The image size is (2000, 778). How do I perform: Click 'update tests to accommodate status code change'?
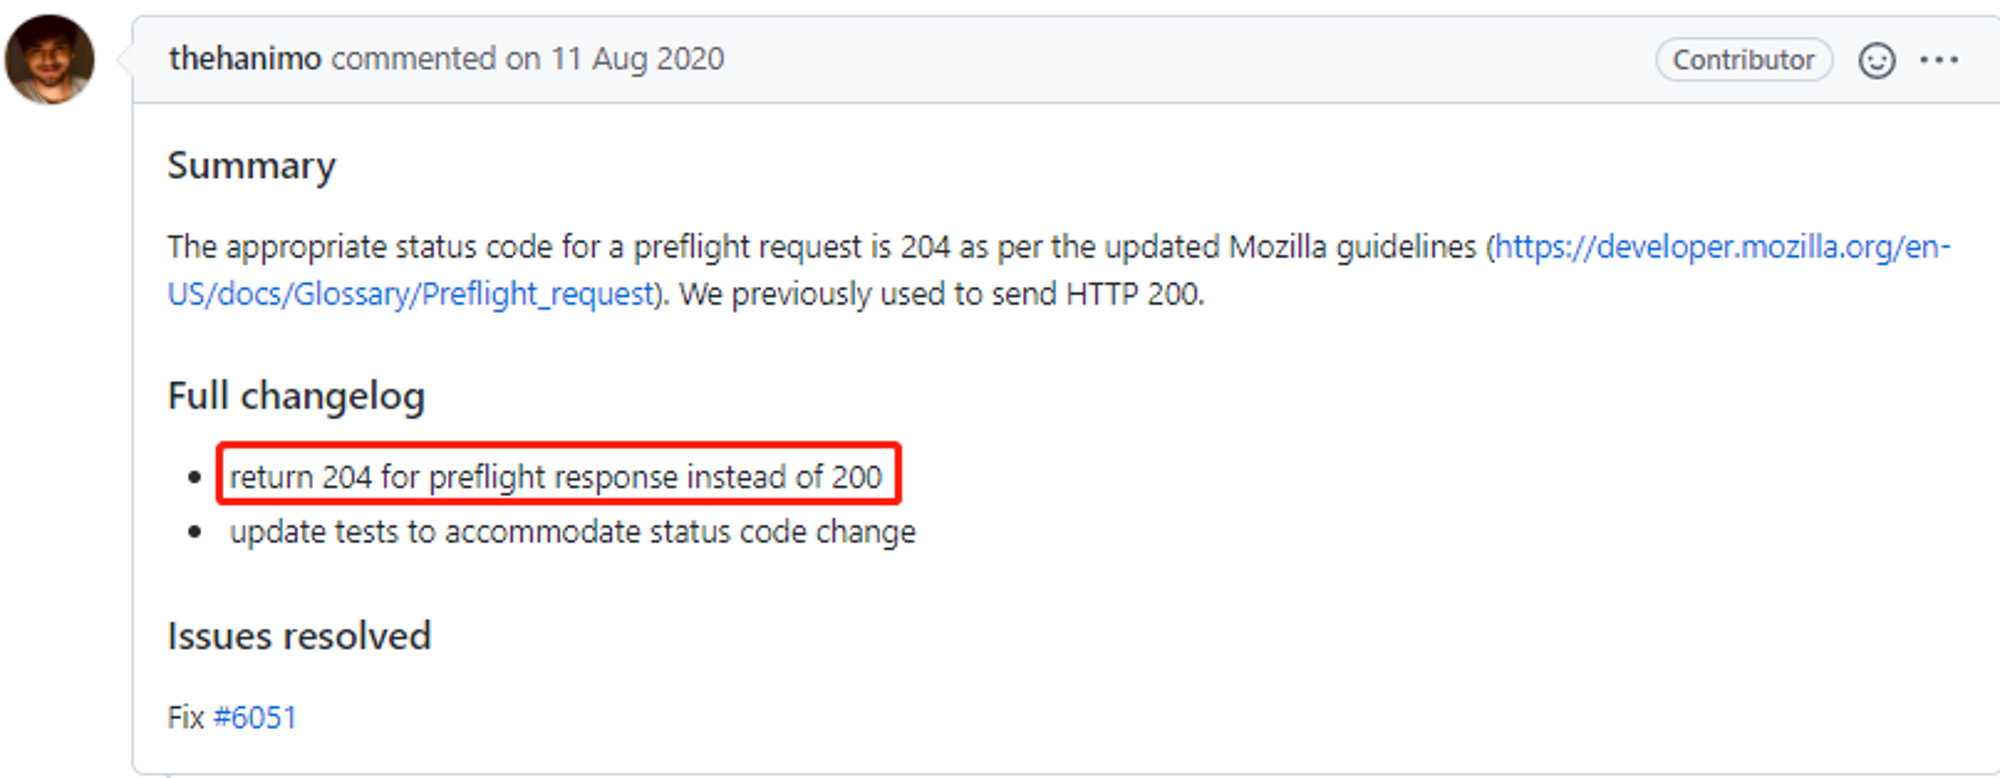pos(573,532)
